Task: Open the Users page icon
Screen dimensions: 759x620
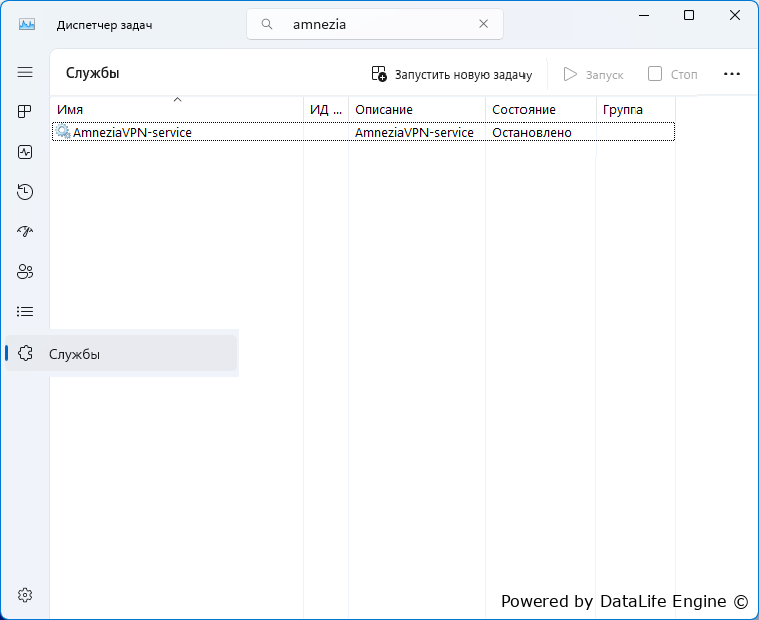Action: (x=25, y=272)
